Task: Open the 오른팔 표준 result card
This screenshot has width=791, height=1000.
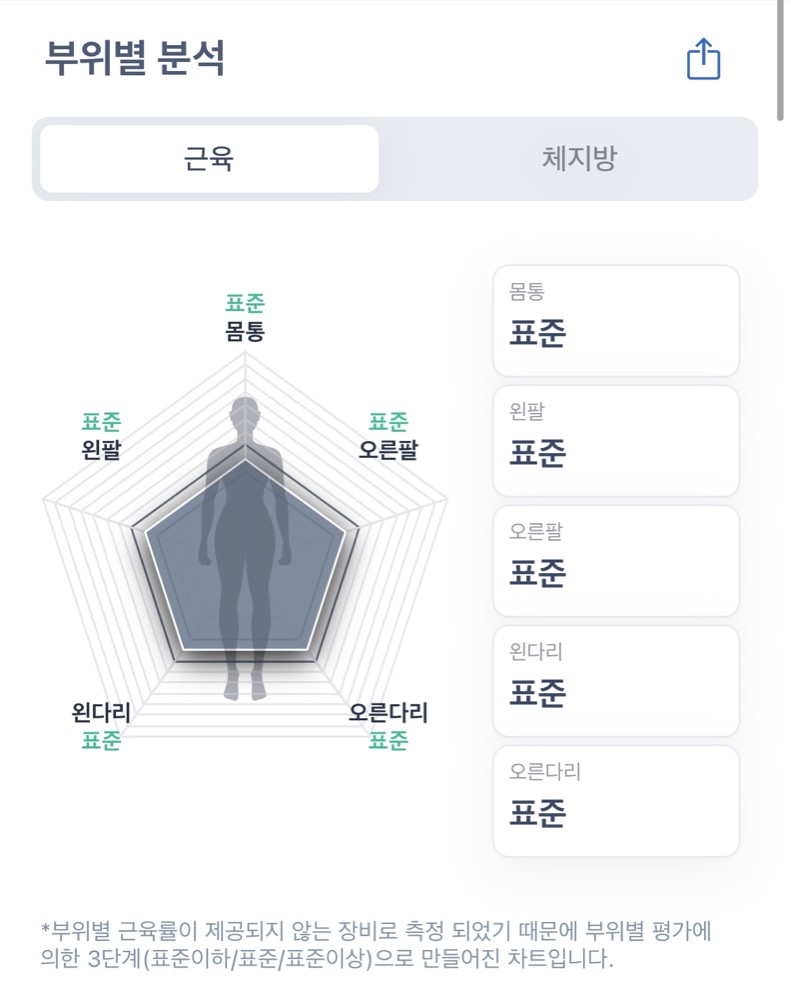Action: 616,561
